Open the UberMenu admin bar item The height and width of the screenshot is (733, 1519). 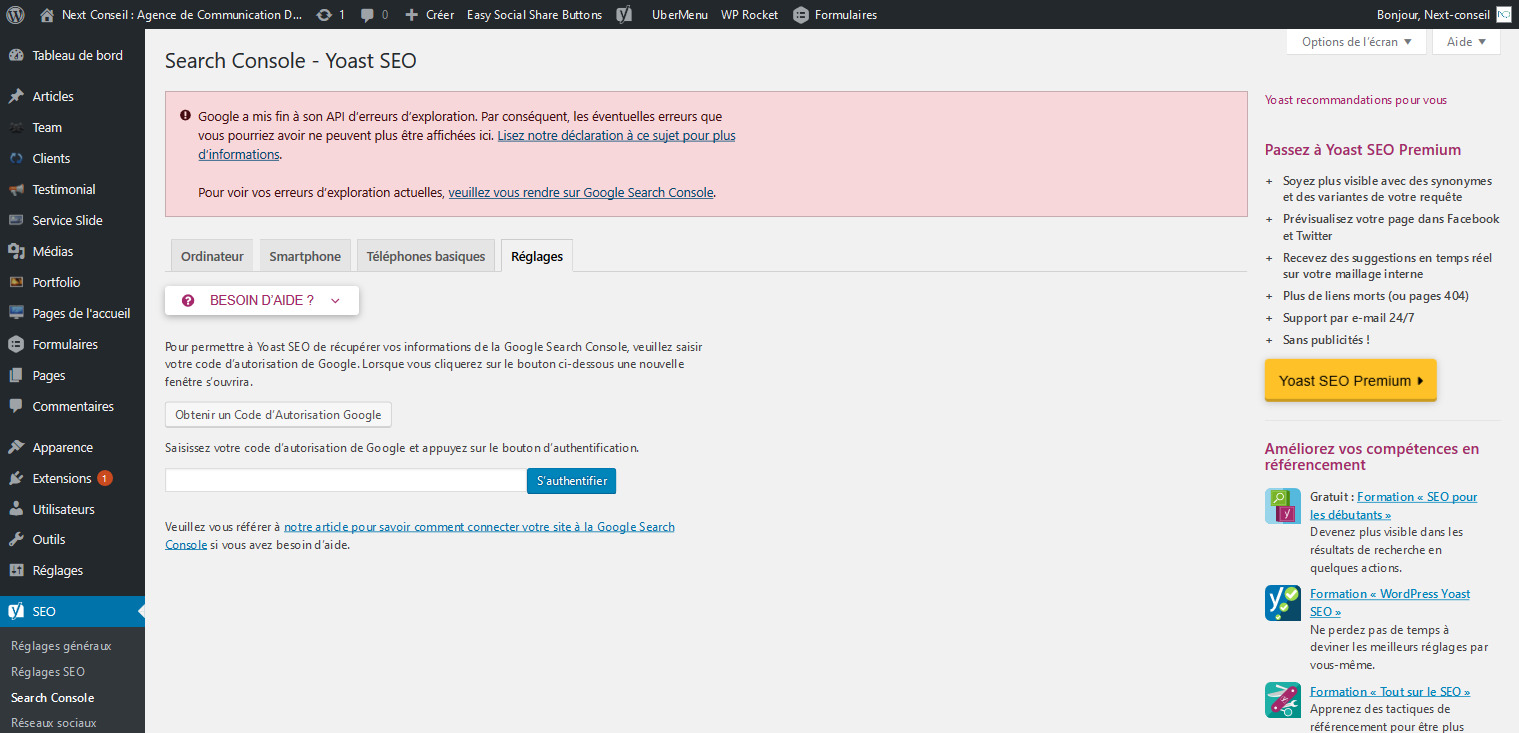point(679,15)
